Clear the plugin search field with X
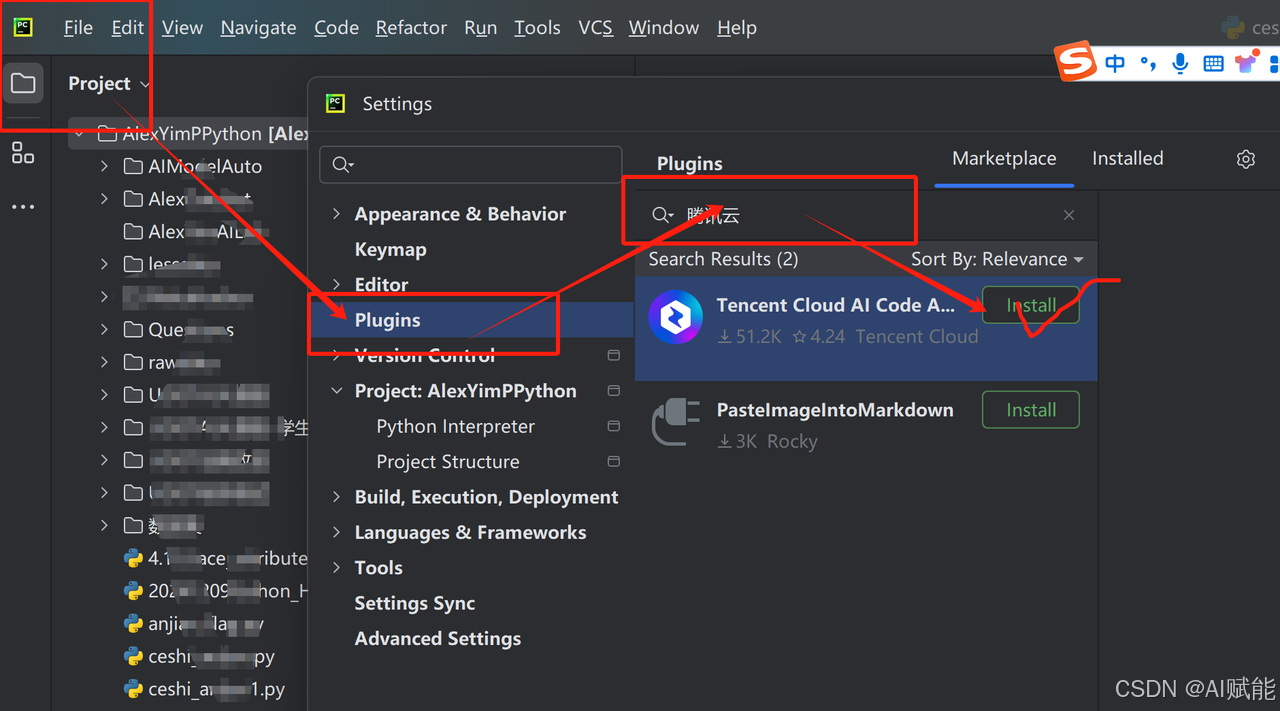Viewport: 1280px width, 711px height. (x=1069, y=215)
